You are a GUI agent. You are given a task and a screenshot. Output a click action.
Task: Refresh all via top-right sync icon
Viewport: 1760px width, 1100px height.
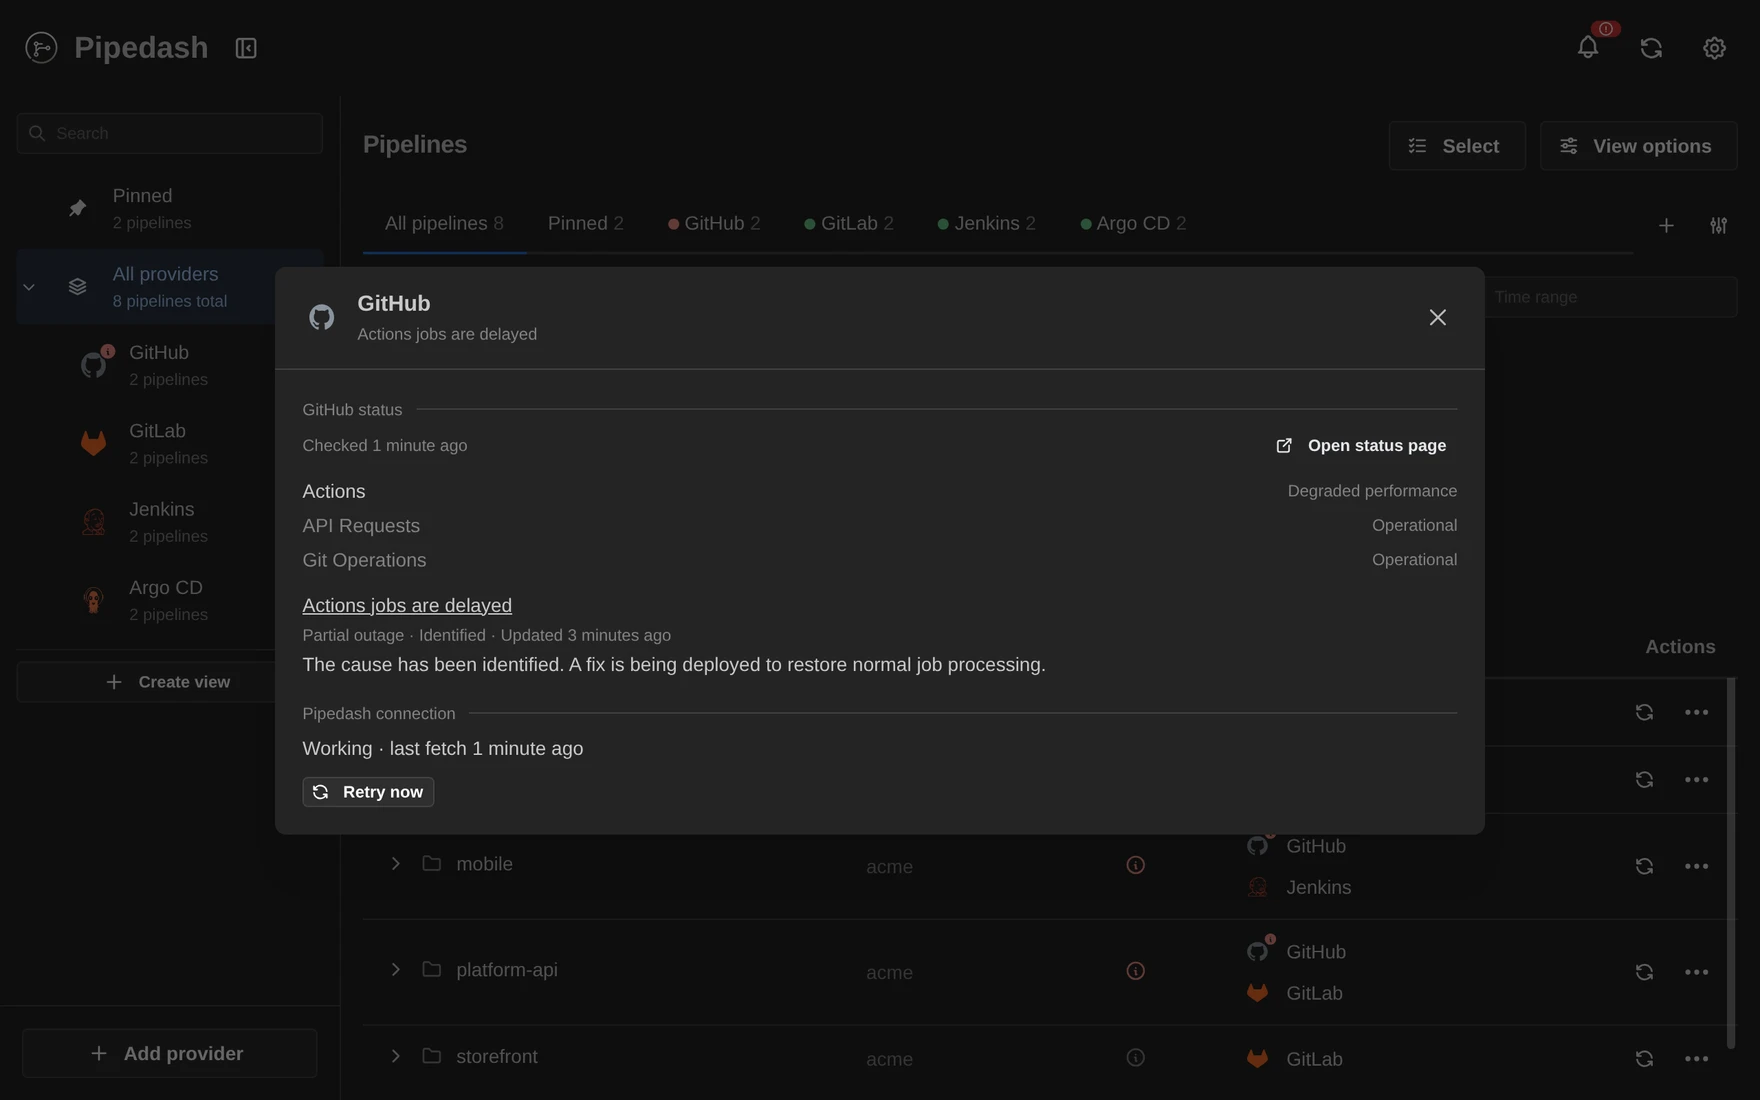coord(1651,47)
